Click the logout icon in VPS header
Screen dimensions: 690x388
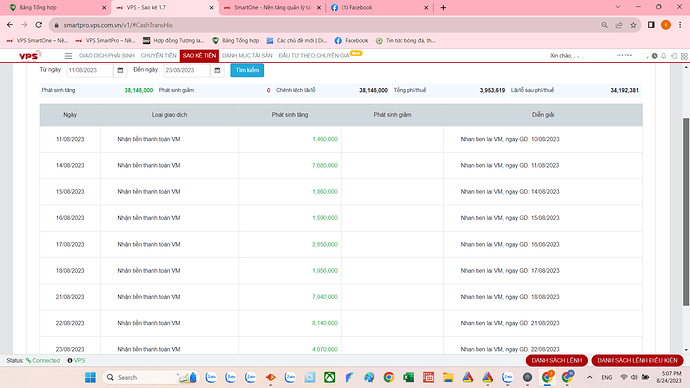[674, 56]
